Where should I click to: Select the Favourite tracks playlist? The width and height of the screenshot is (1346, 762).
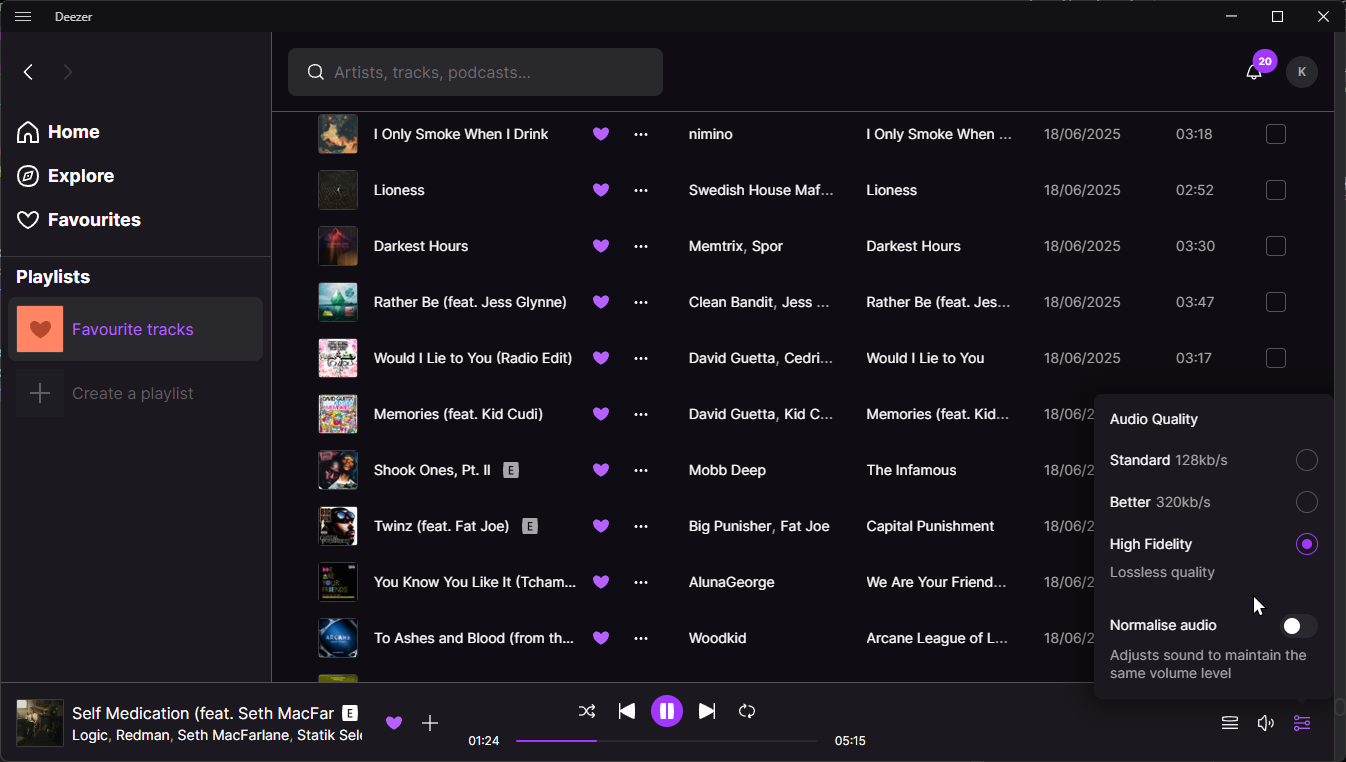[x=135, y=329]
